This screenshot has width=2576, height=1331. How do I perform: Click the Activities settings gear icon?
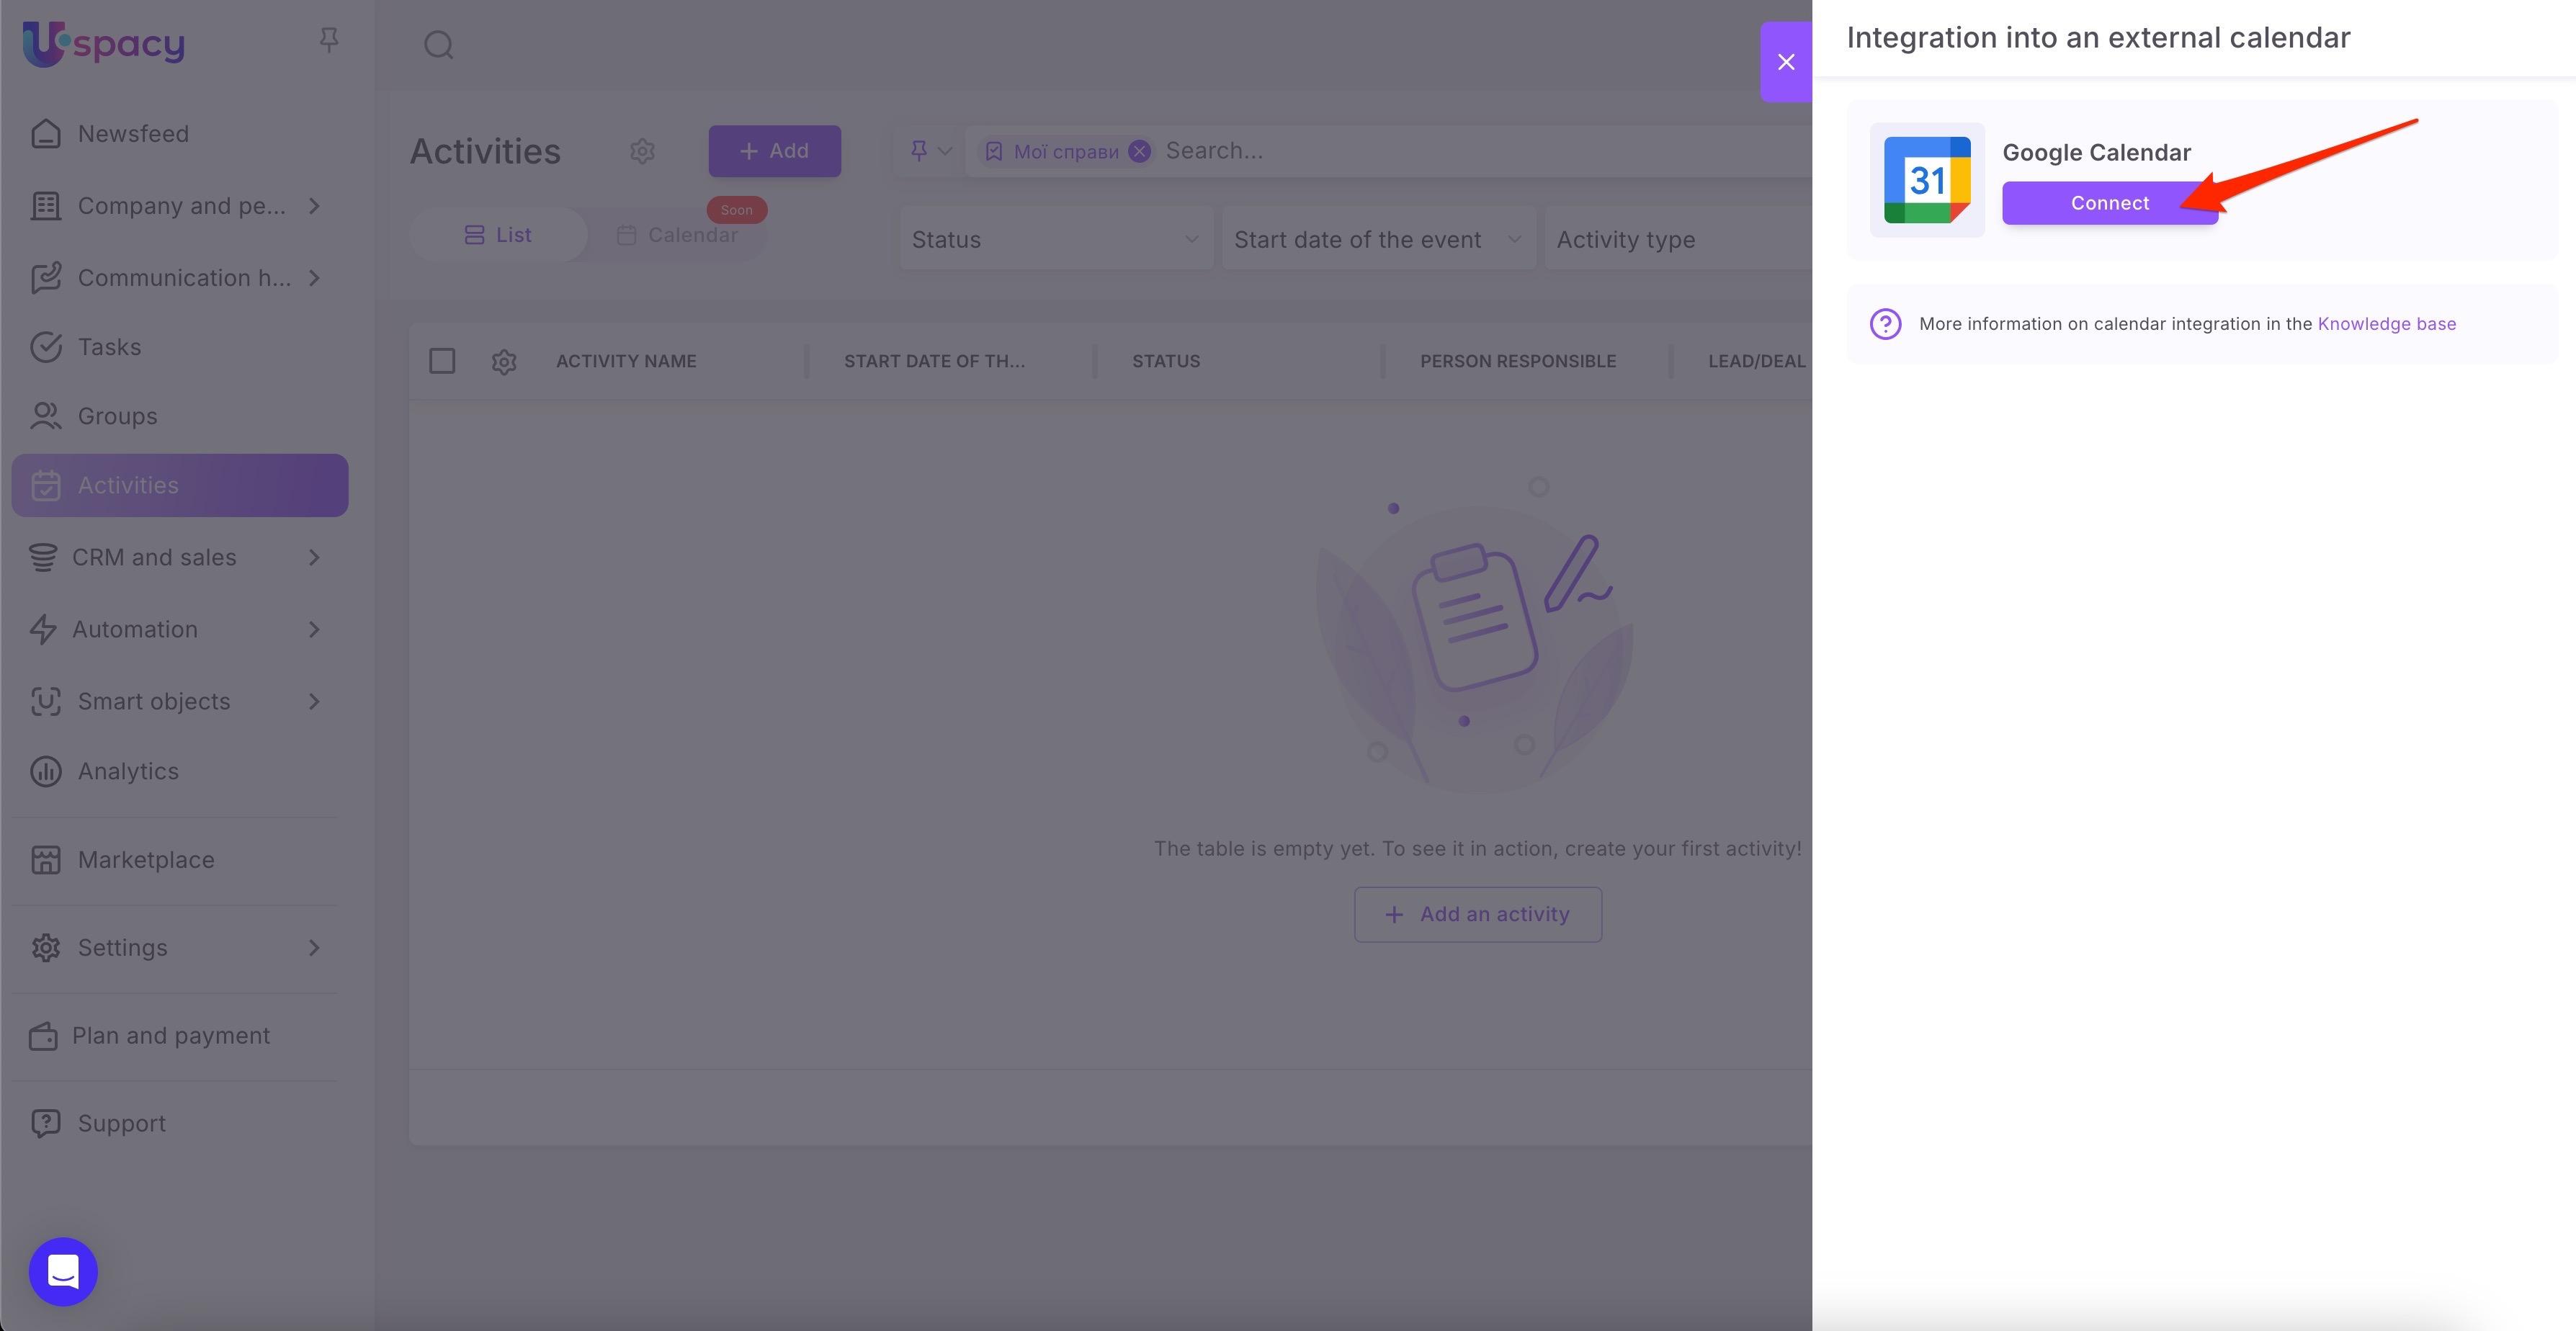[642, 151]
